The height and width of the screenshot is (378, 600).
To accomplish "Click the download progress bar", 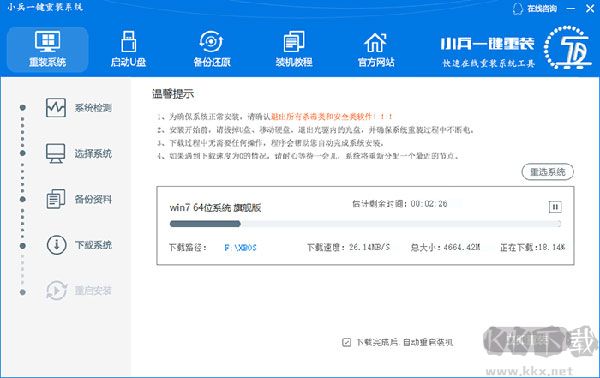I will [365, 224].
